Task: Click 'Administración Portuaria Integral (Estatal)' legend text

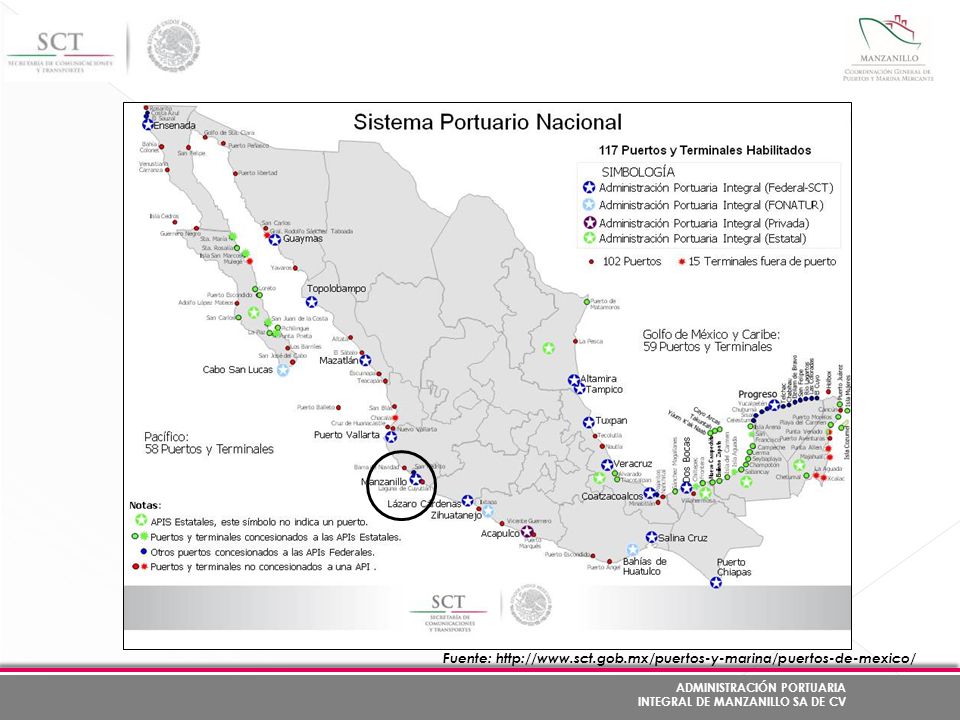Action: pos(702,239)
